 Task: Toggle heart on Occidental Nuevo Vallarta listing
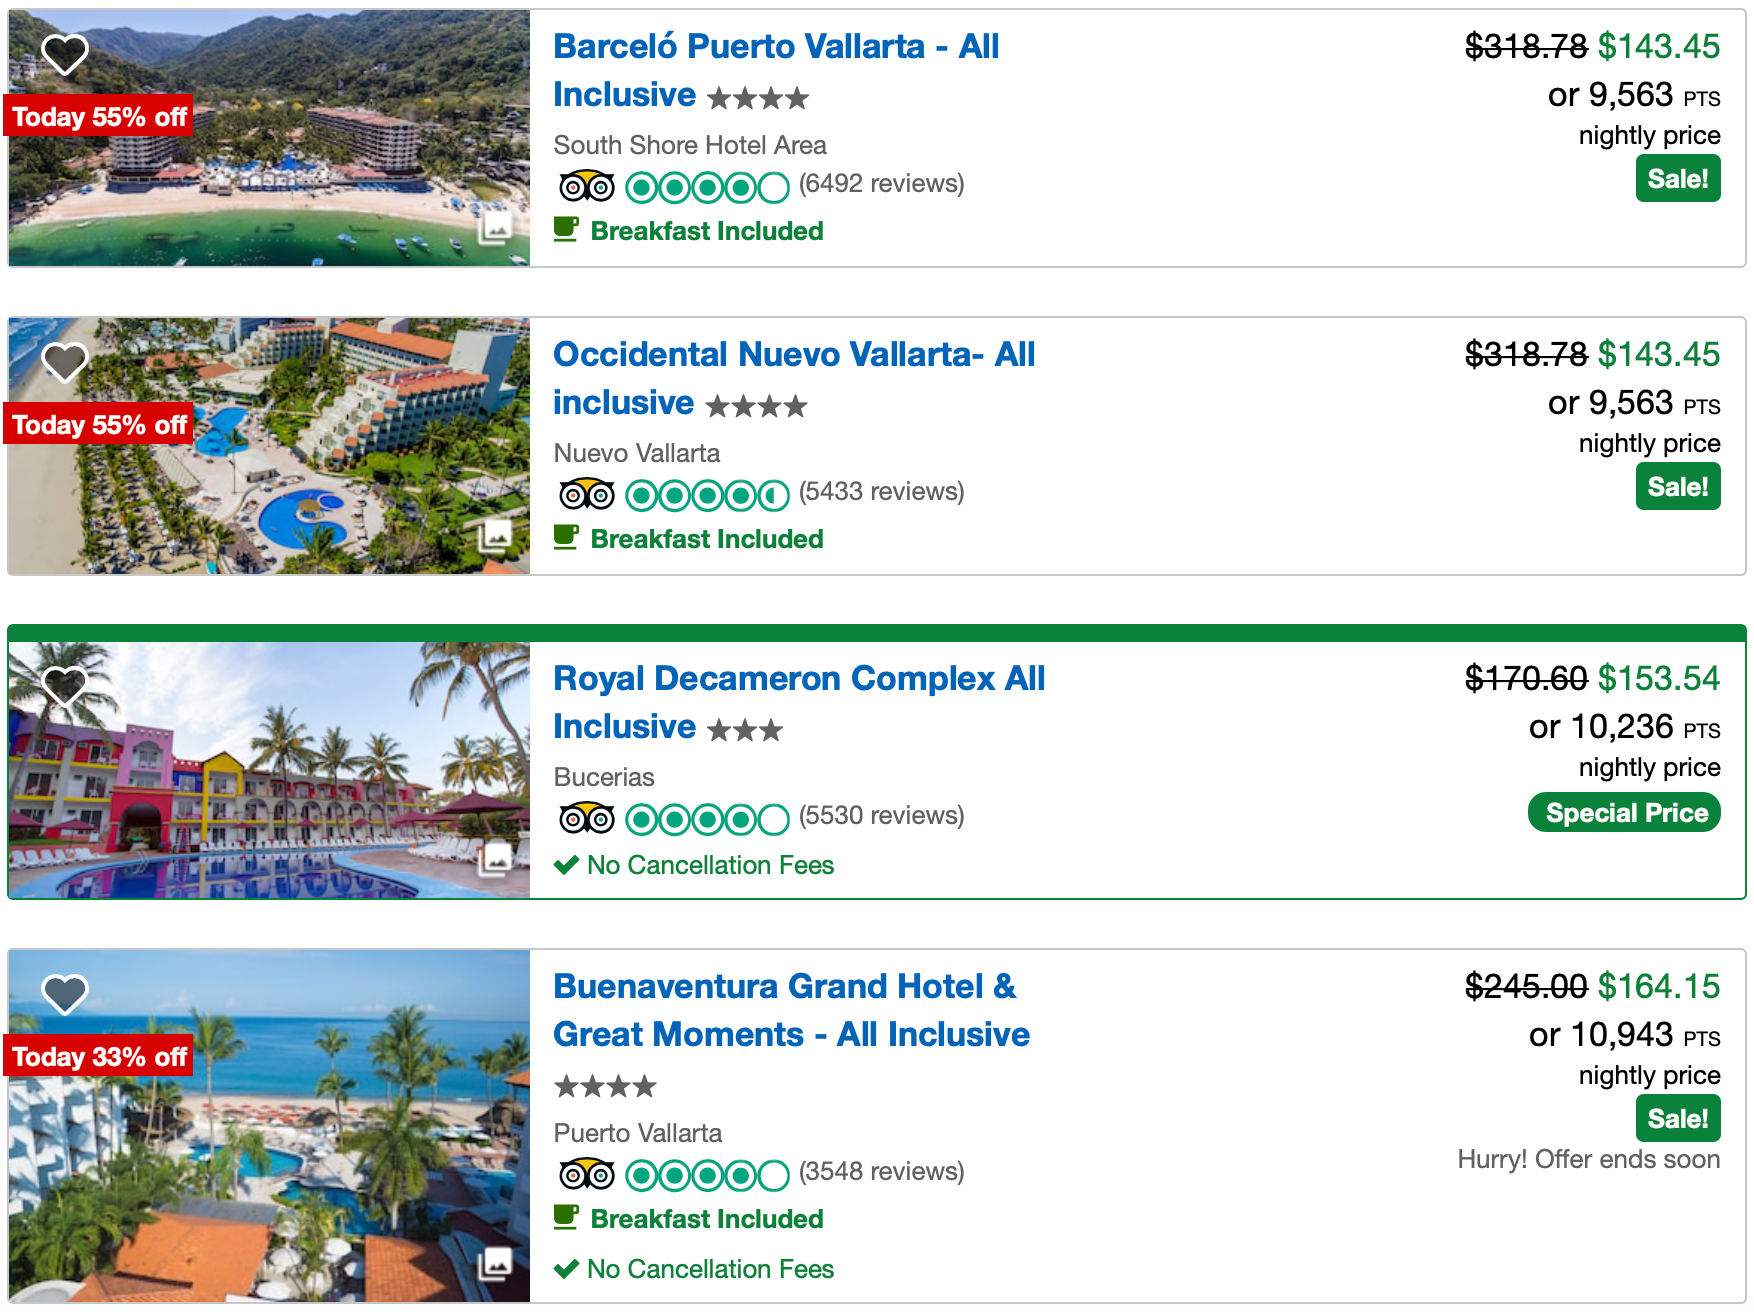[x=65, y=362]
